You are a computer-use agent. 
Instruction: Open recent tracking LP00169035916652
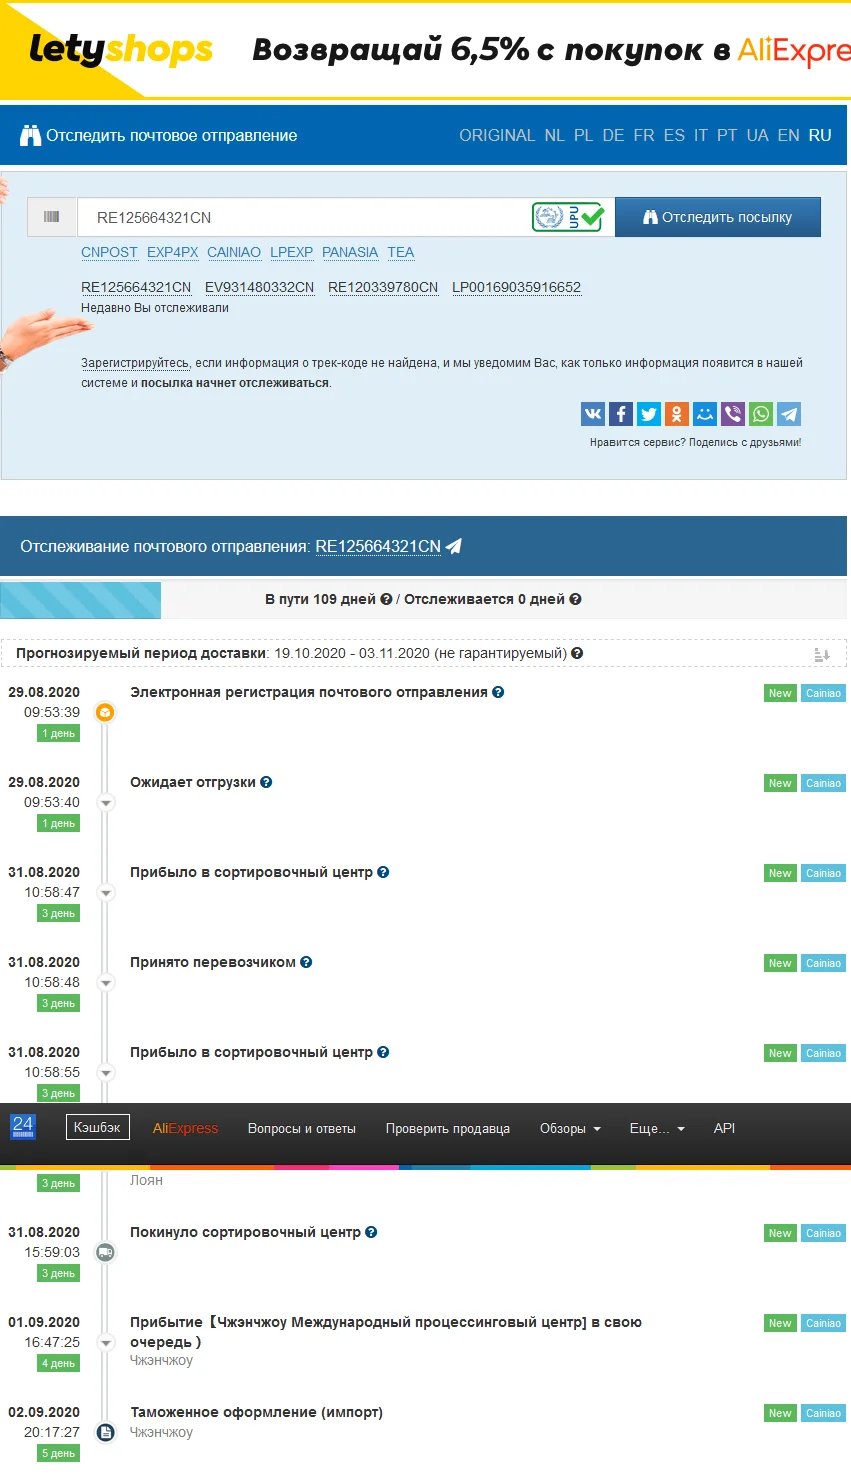(x=516, y=287)
